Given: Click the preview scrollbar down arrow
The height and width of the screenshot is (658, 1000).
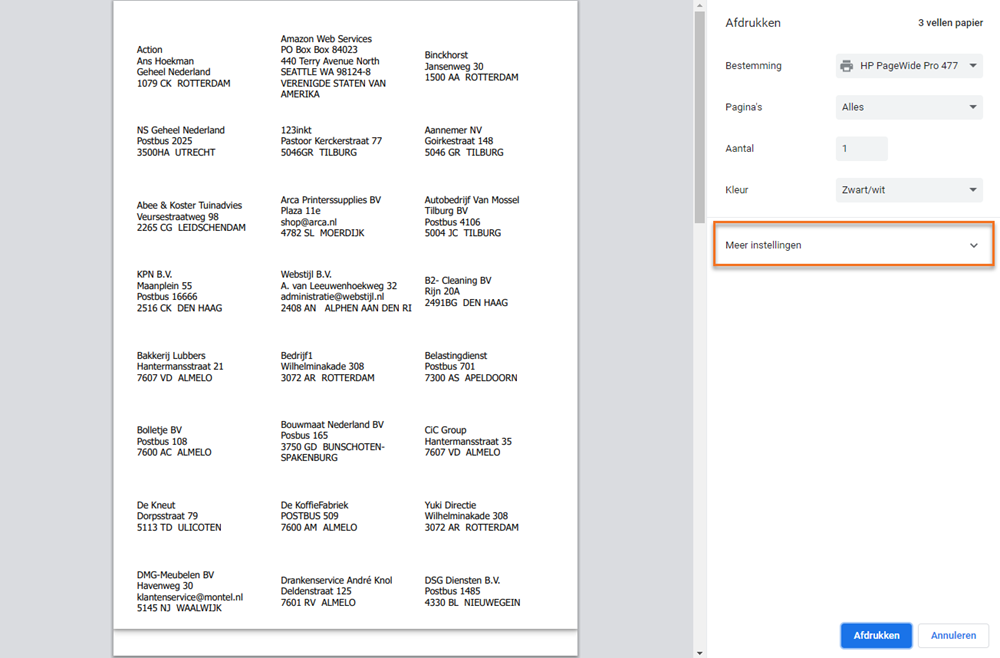Looking at the screenshot, I should 700,653.
